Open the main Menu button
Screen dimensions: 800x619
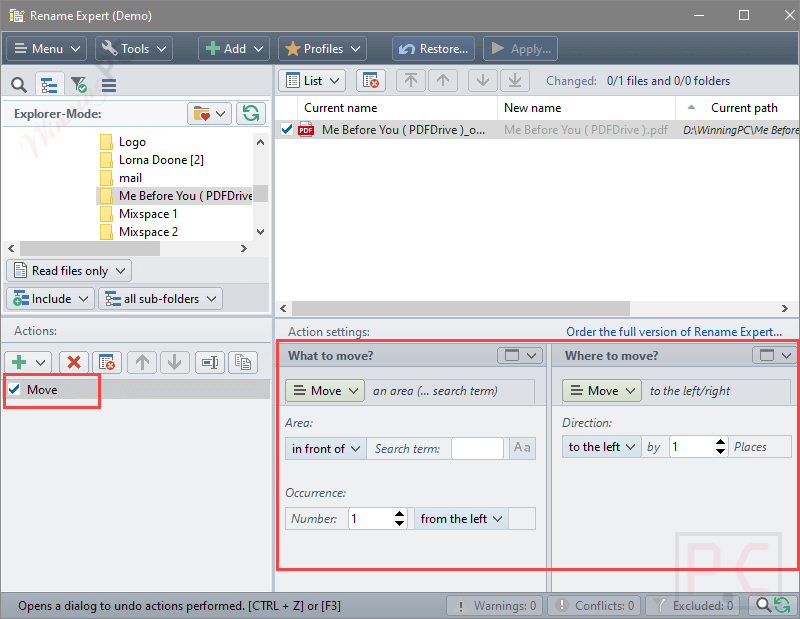coord(46,48)
